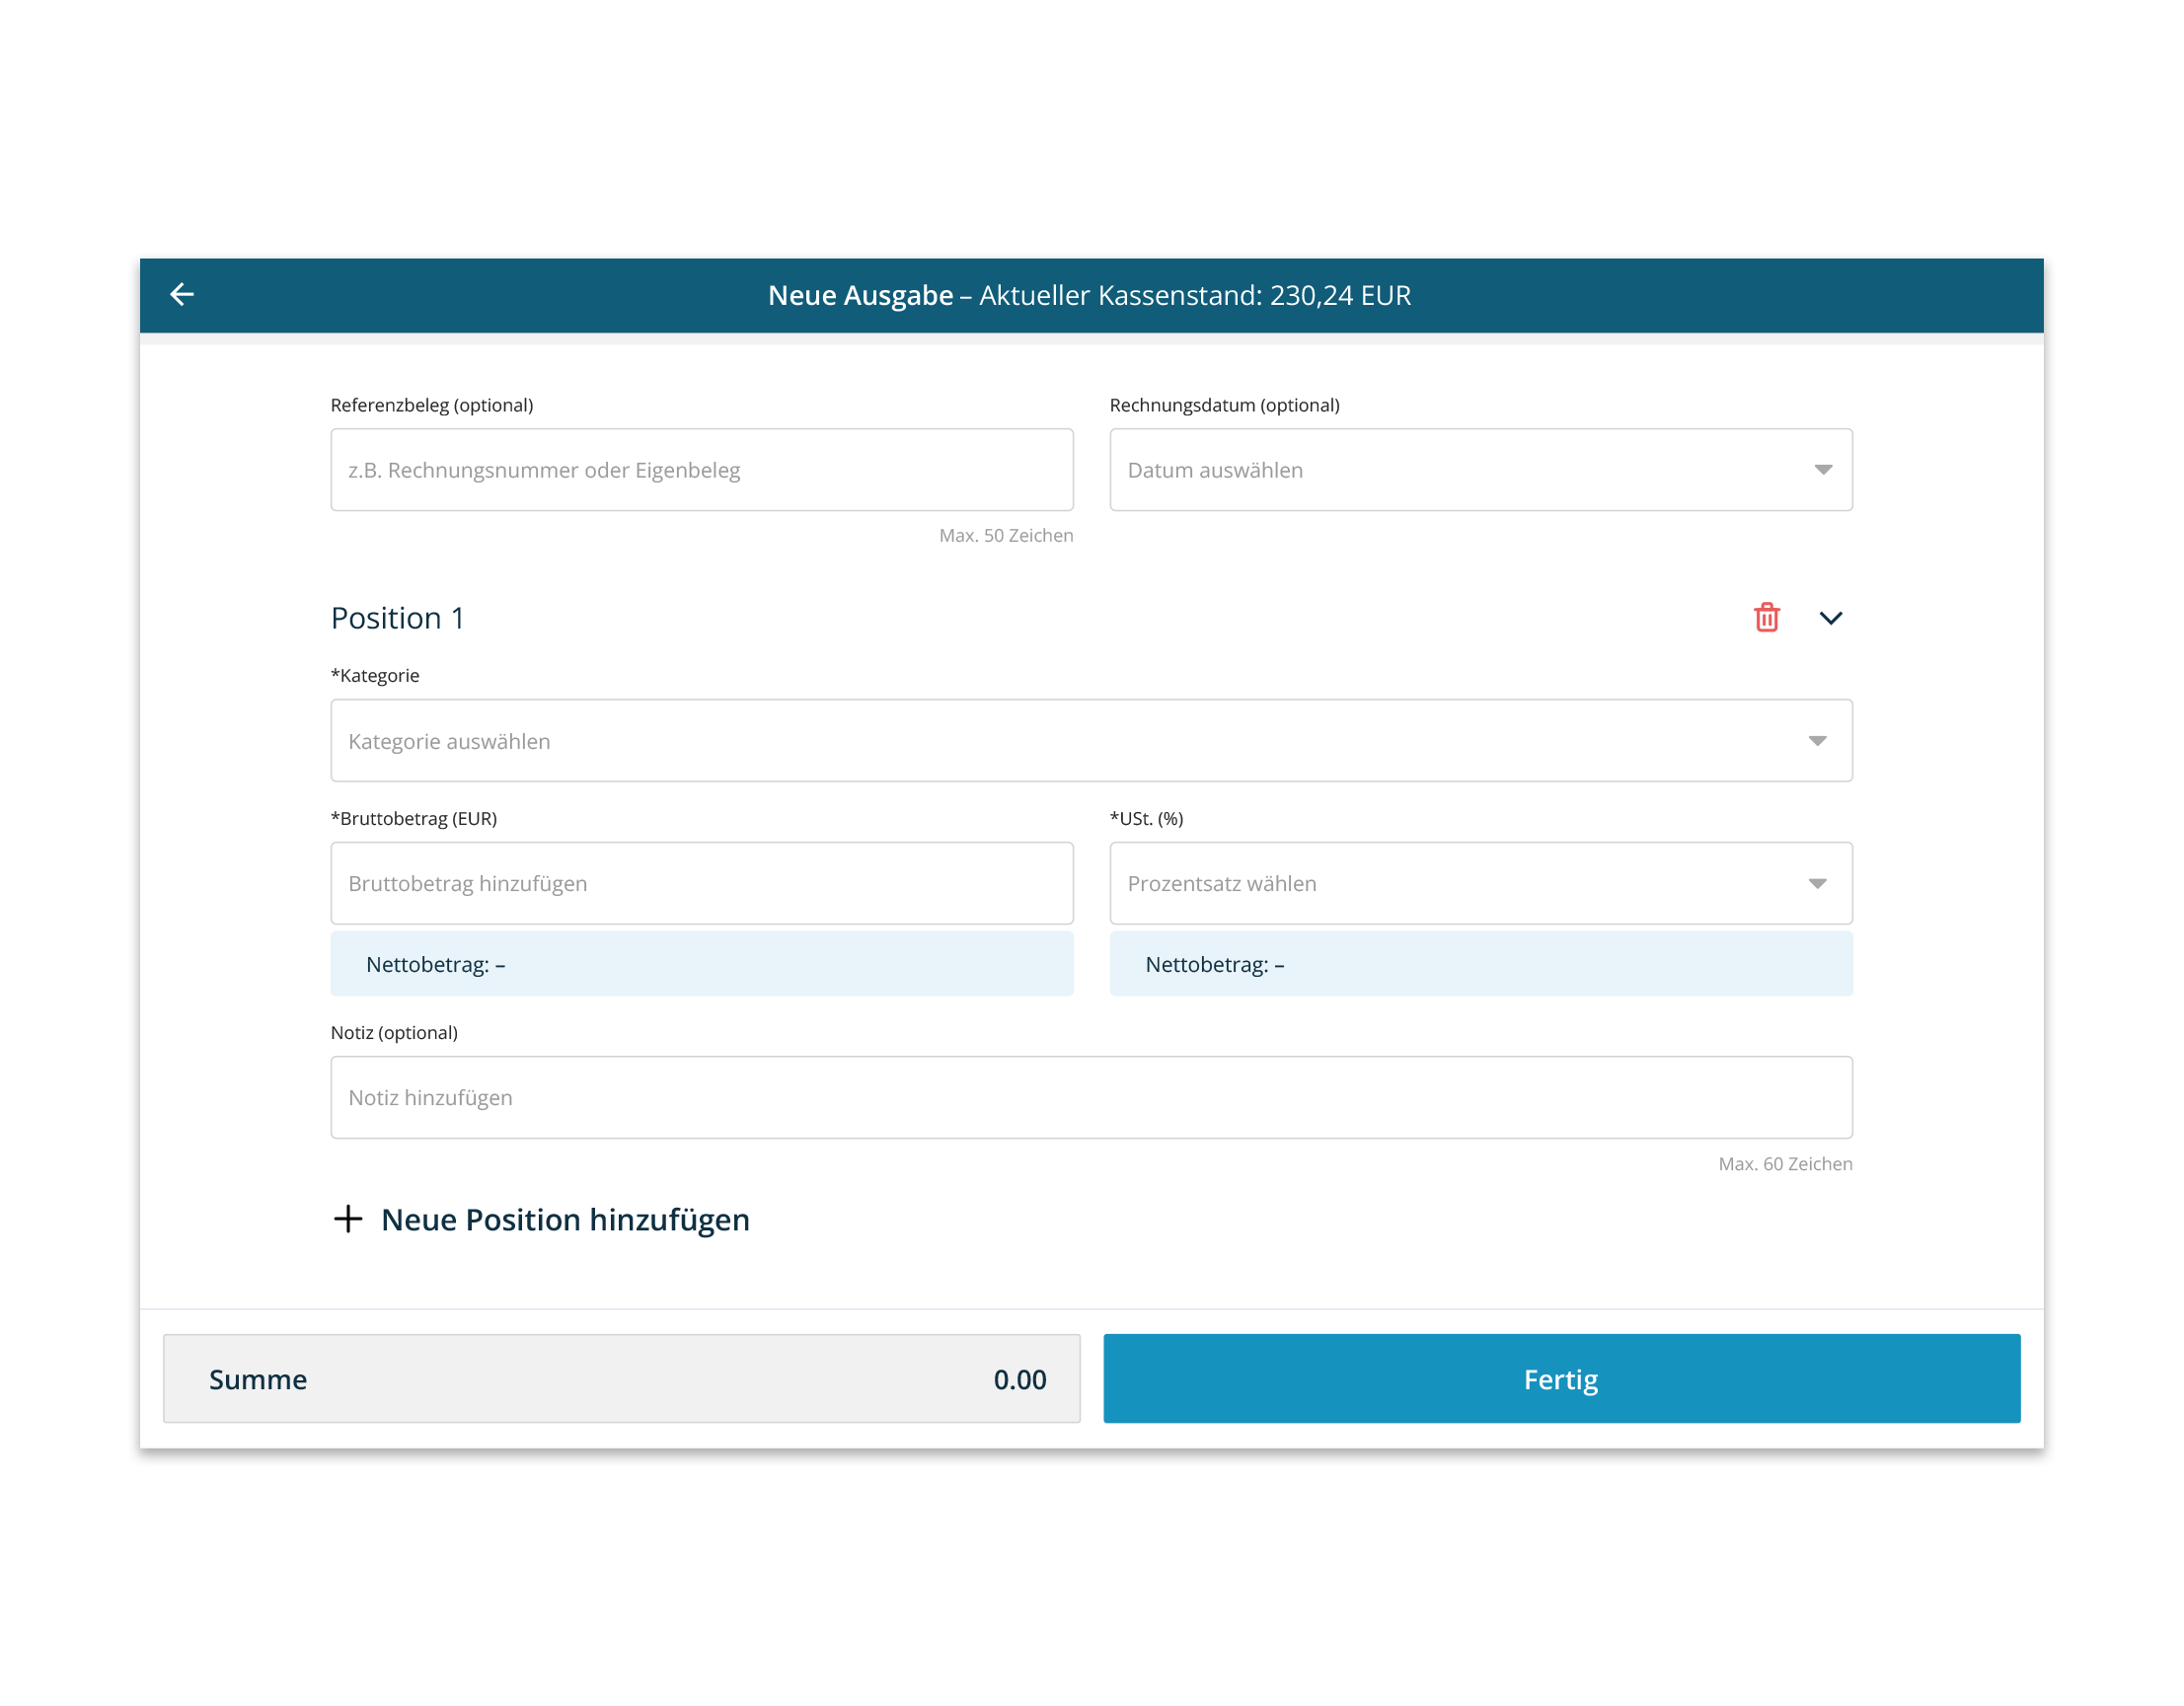Click the Datum auswählen placeholder text
The width and height of the screenshot is (2184, 1706).
pos(1215,470)
